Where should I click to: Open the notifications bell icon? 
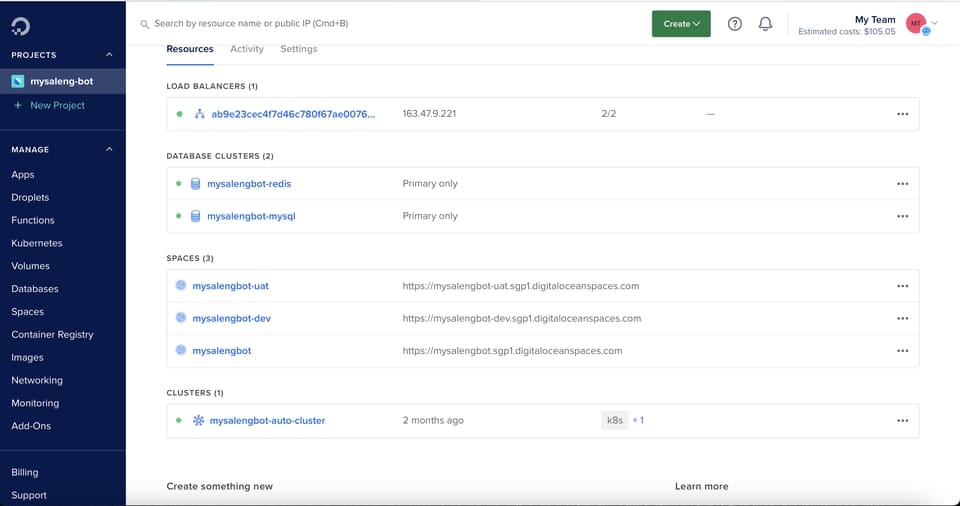click(765, 24)
